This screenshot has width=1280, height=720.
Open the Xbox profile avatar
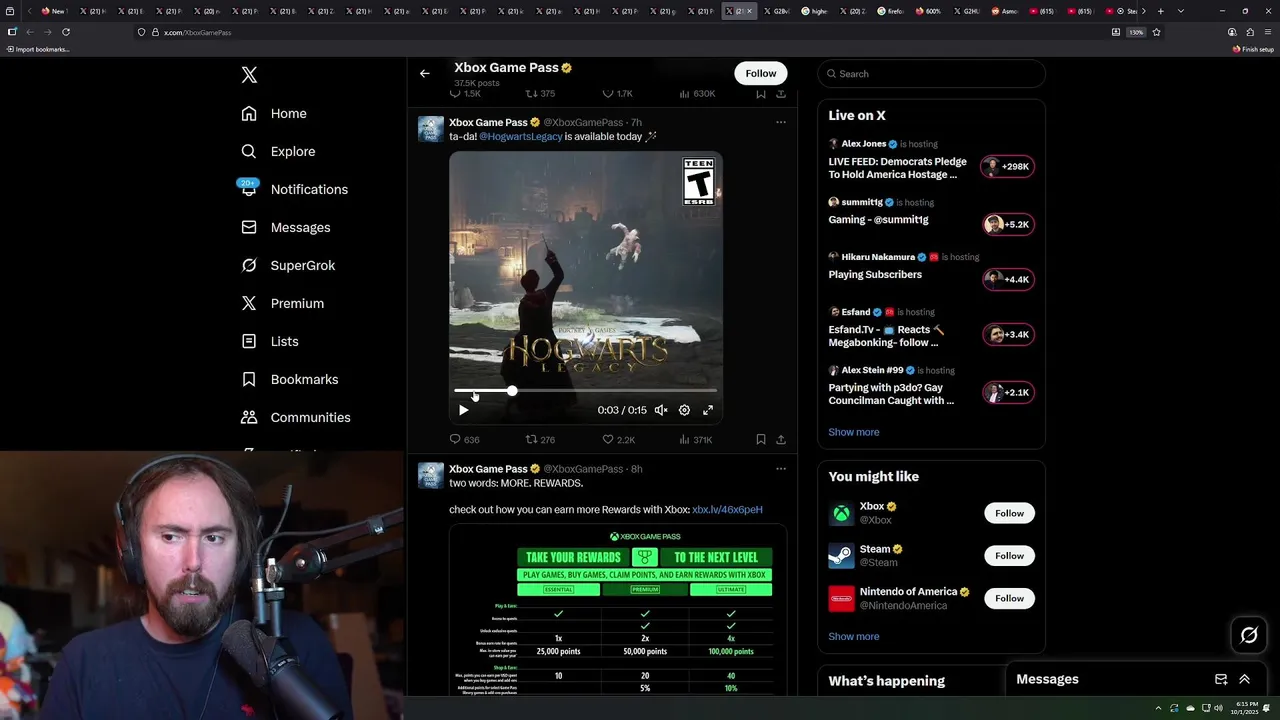842,513
